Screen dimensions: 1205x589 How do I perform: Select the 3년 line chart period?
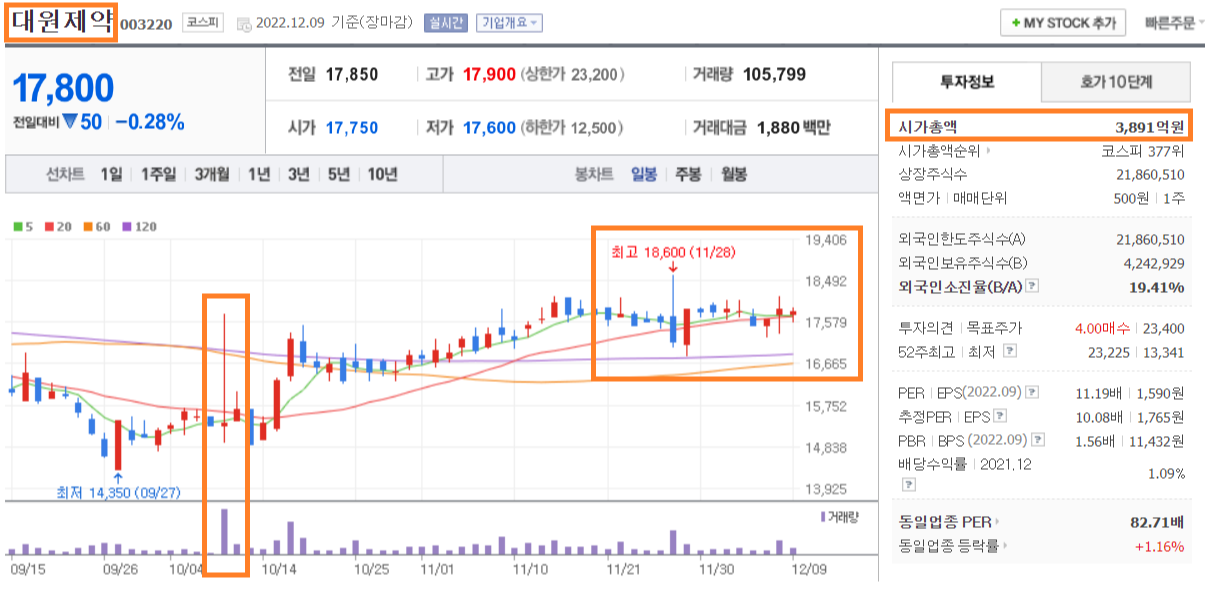298,174
